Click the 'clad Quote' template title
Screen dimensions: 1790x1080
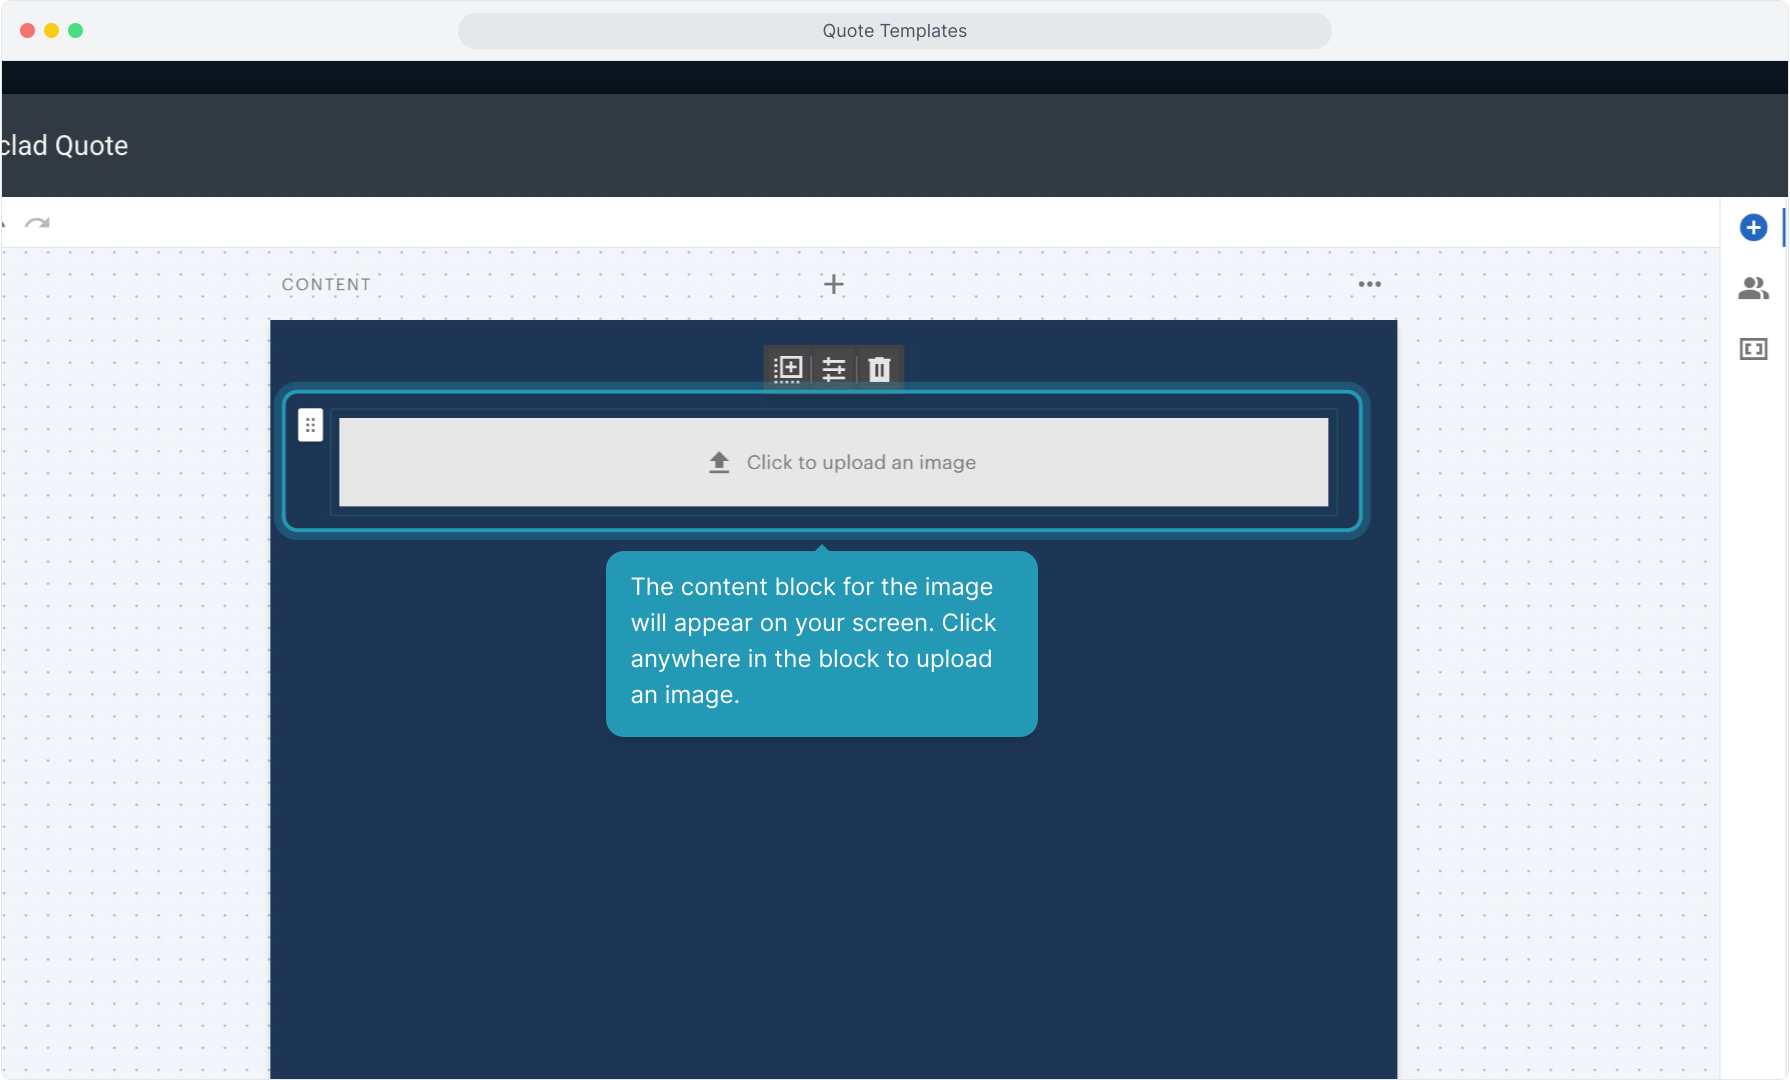pyautogui.click(x=65, y=146)
